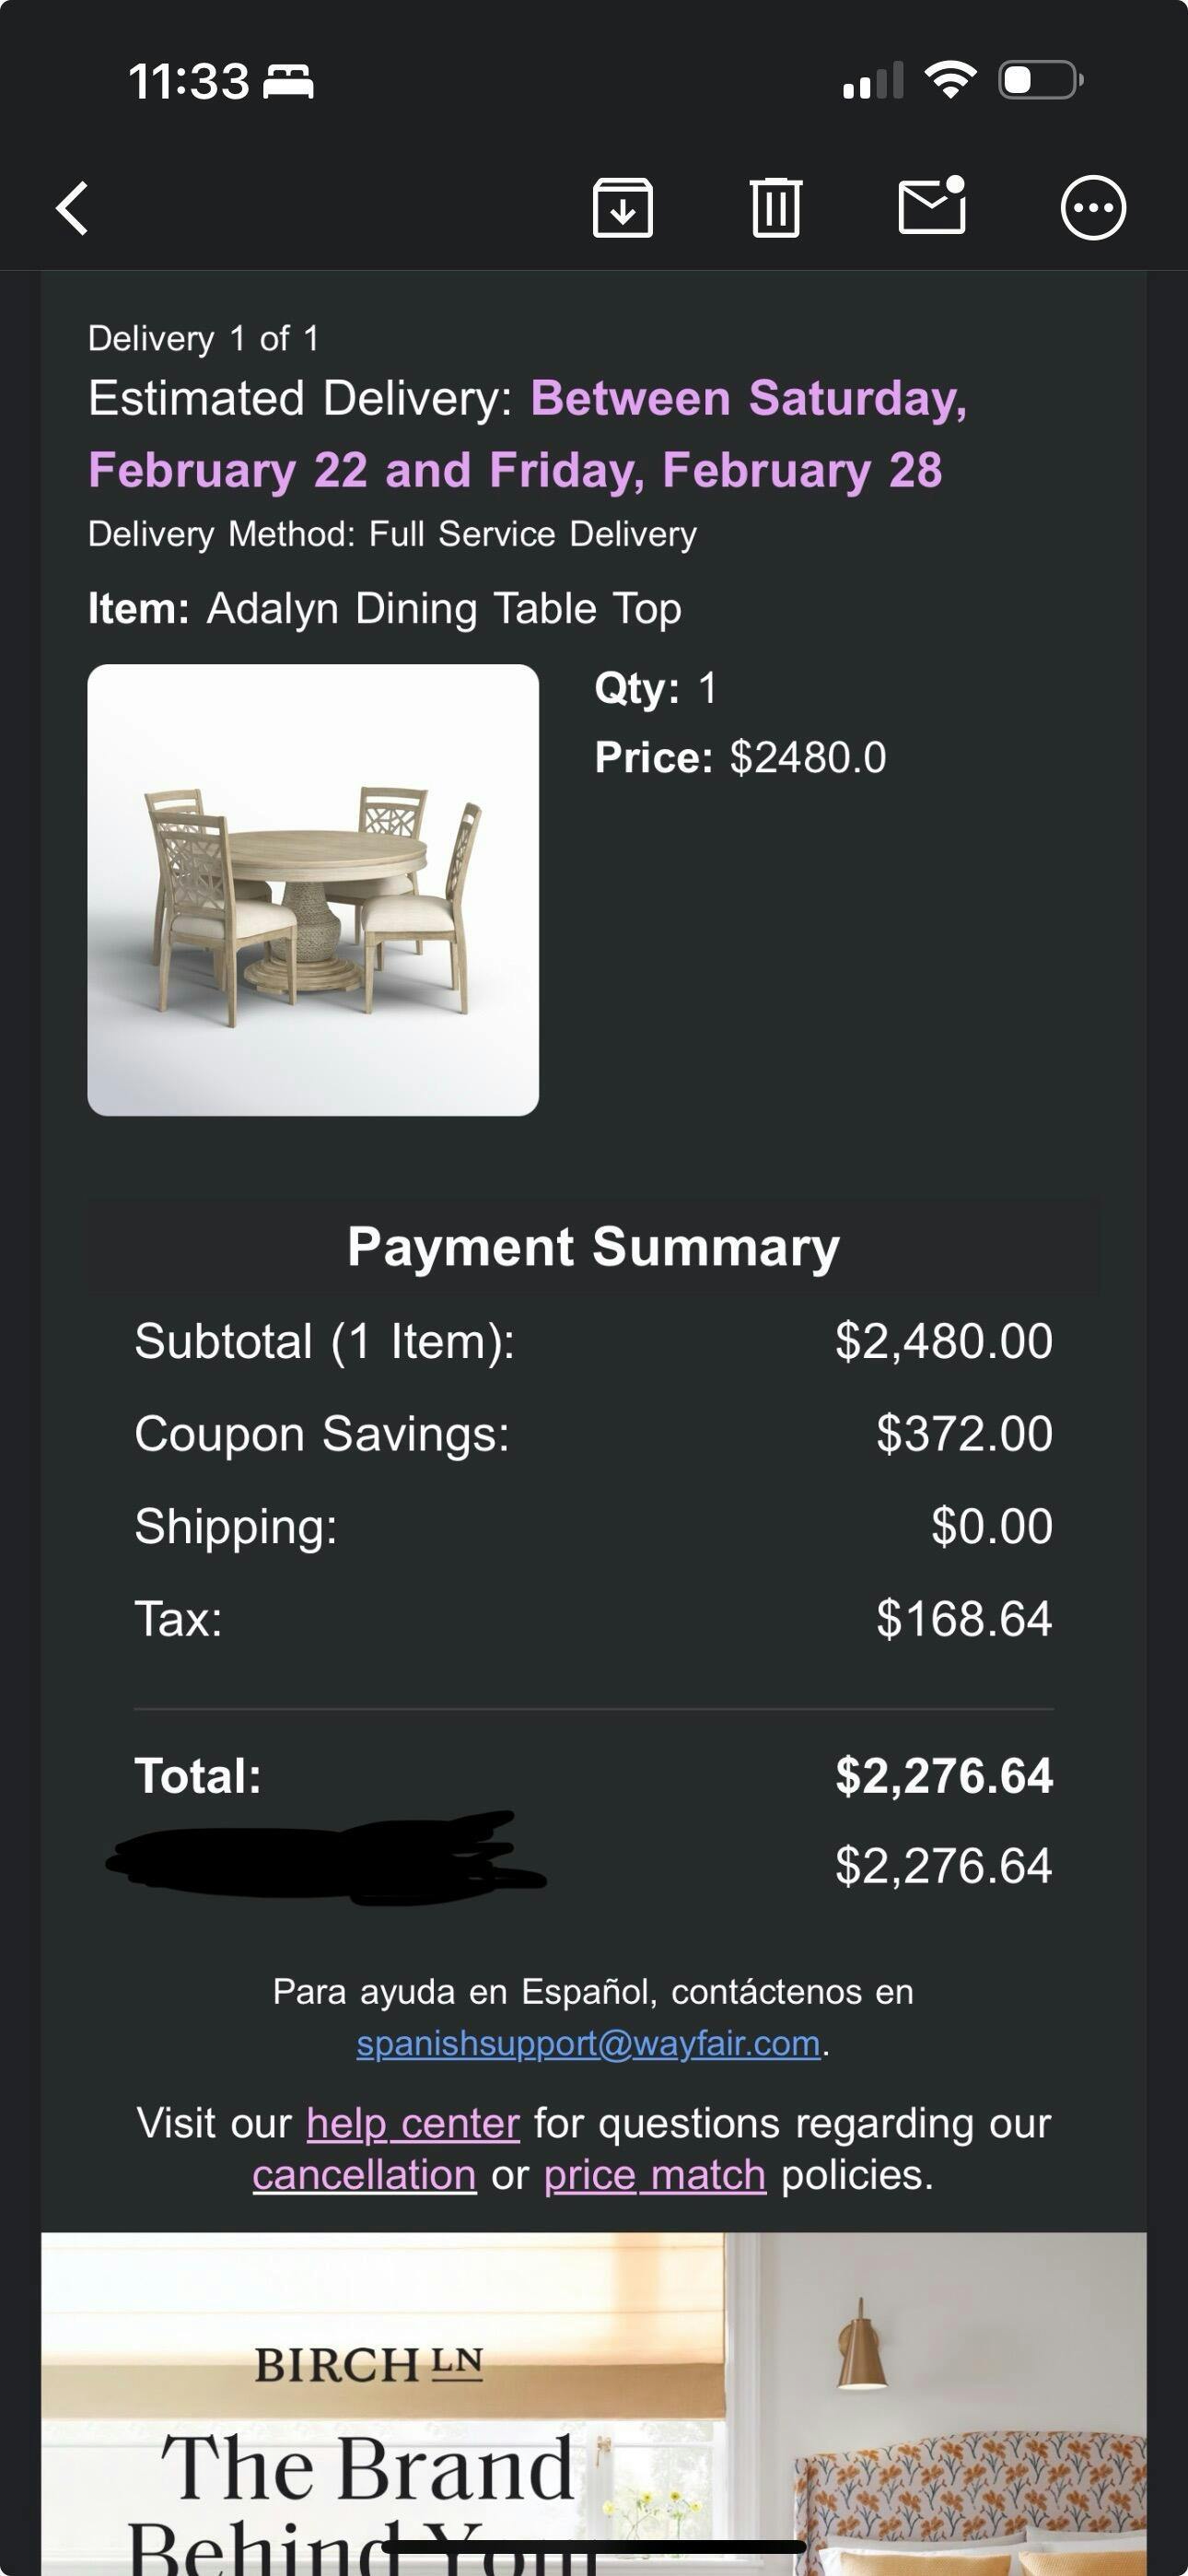
Task: Tap the Adalyn dining table product image
Action: tap(313, 889)
